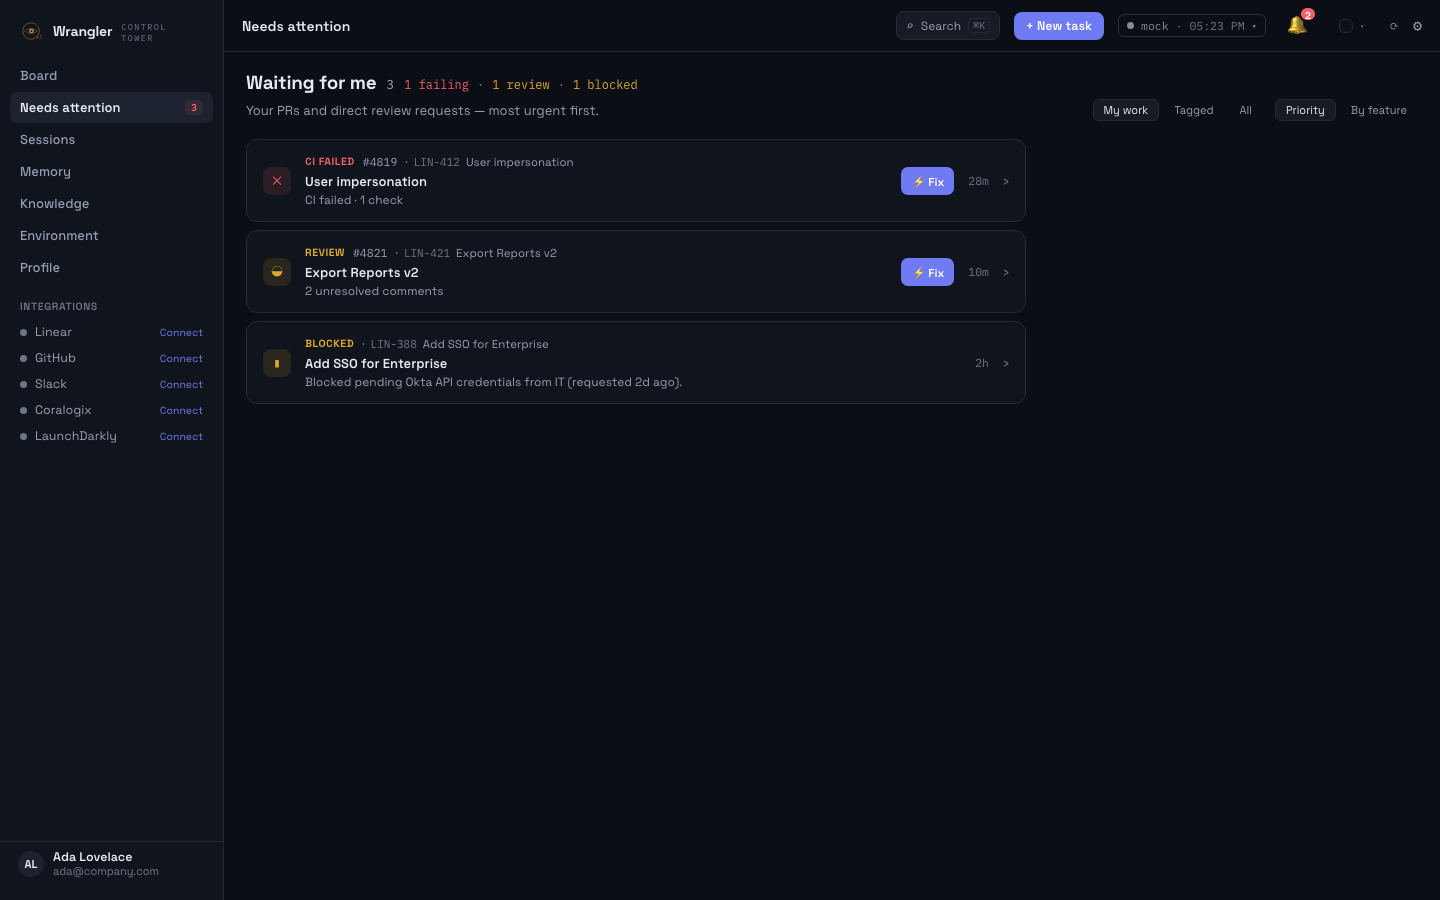The height and width of the screenshot is (900, 1440).
Task: Select the My work filter
Action: (1126, 110)
